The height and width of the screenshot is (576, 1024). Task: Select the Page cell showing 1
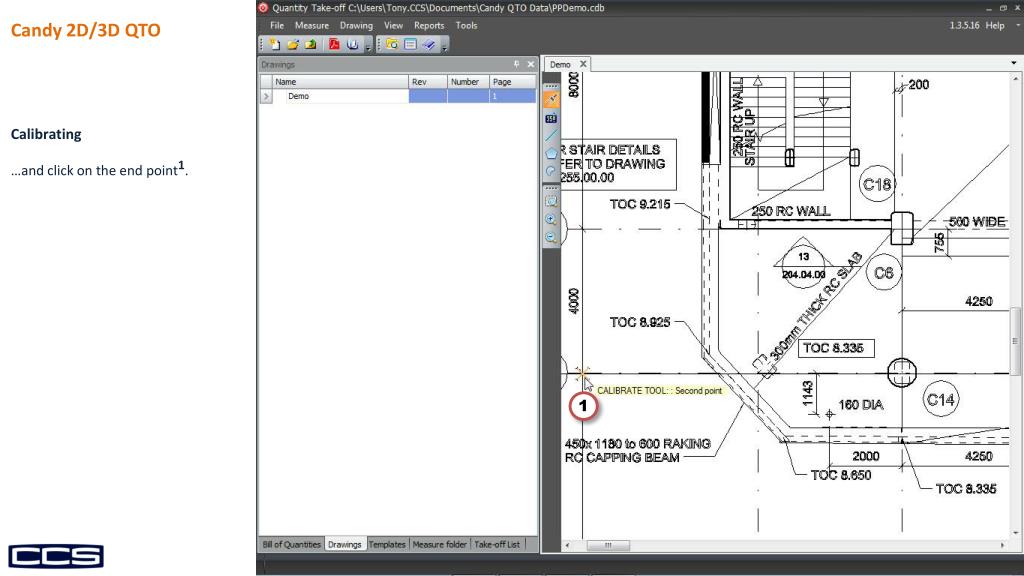[513, 96]
